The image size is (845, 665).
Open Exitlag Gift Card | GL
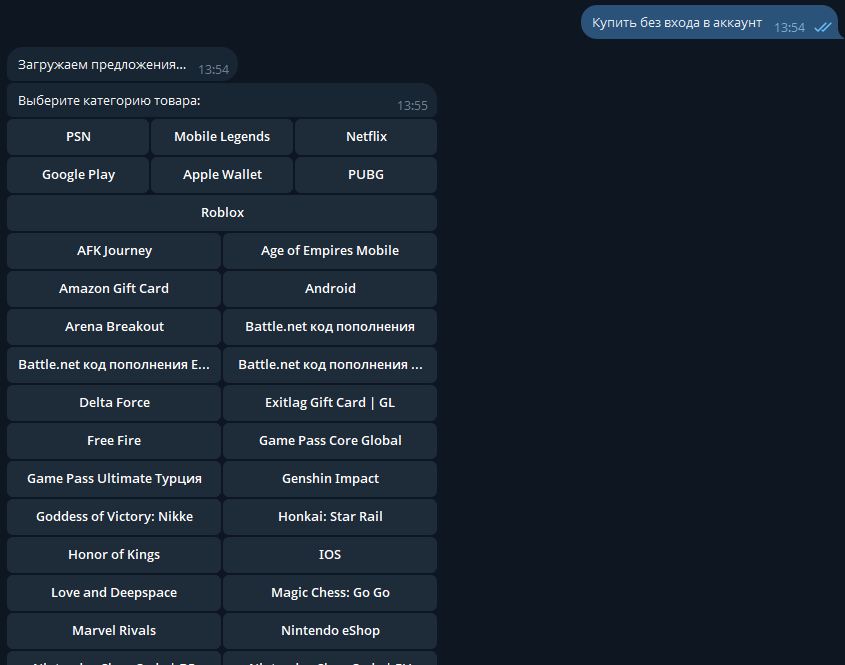[330, 403]
